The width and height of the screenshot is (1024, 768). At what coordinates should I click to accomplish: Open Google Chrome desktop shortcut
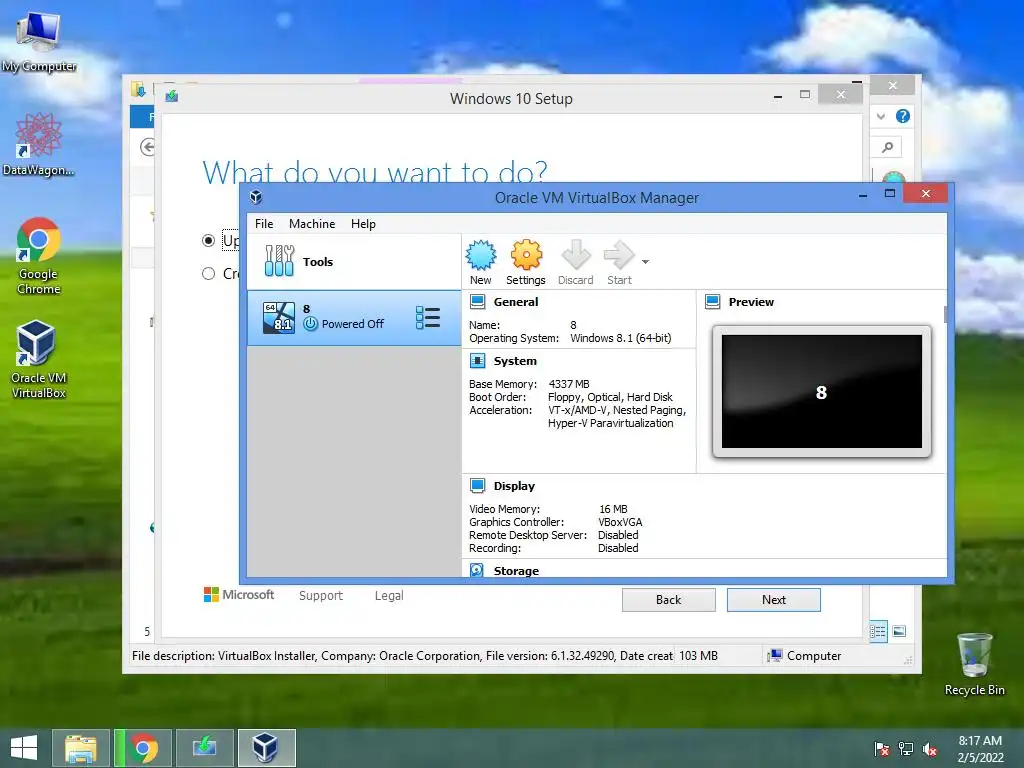[39, 256]
